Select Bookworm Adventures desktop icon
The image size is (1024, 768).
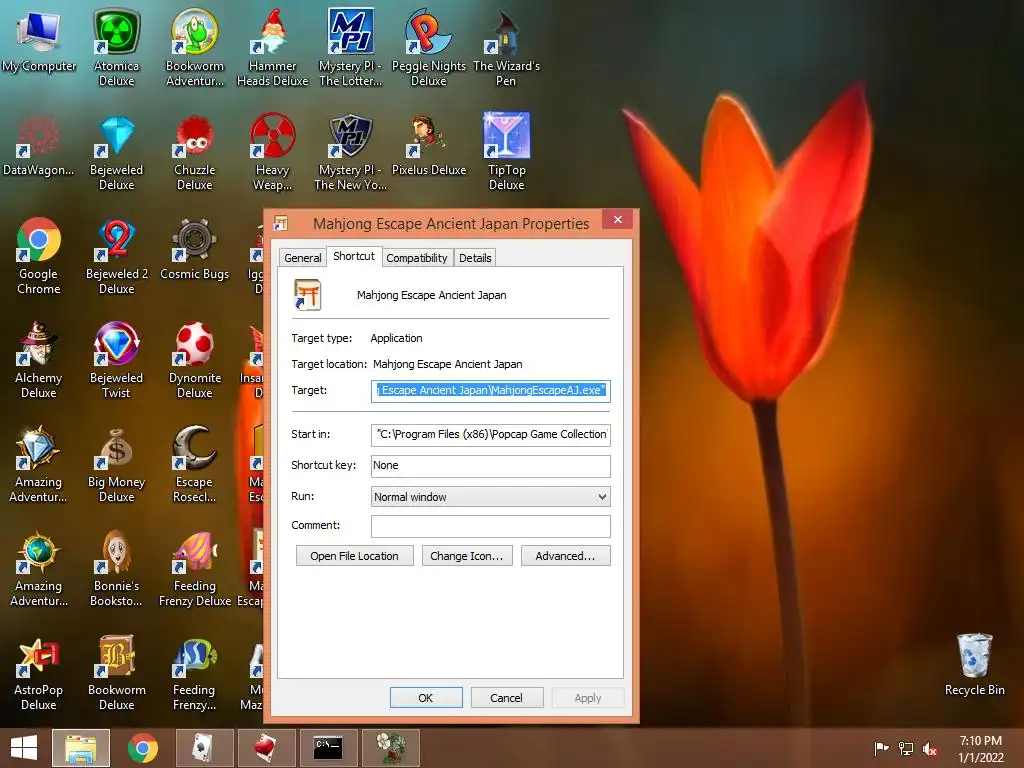click(195, 47)
